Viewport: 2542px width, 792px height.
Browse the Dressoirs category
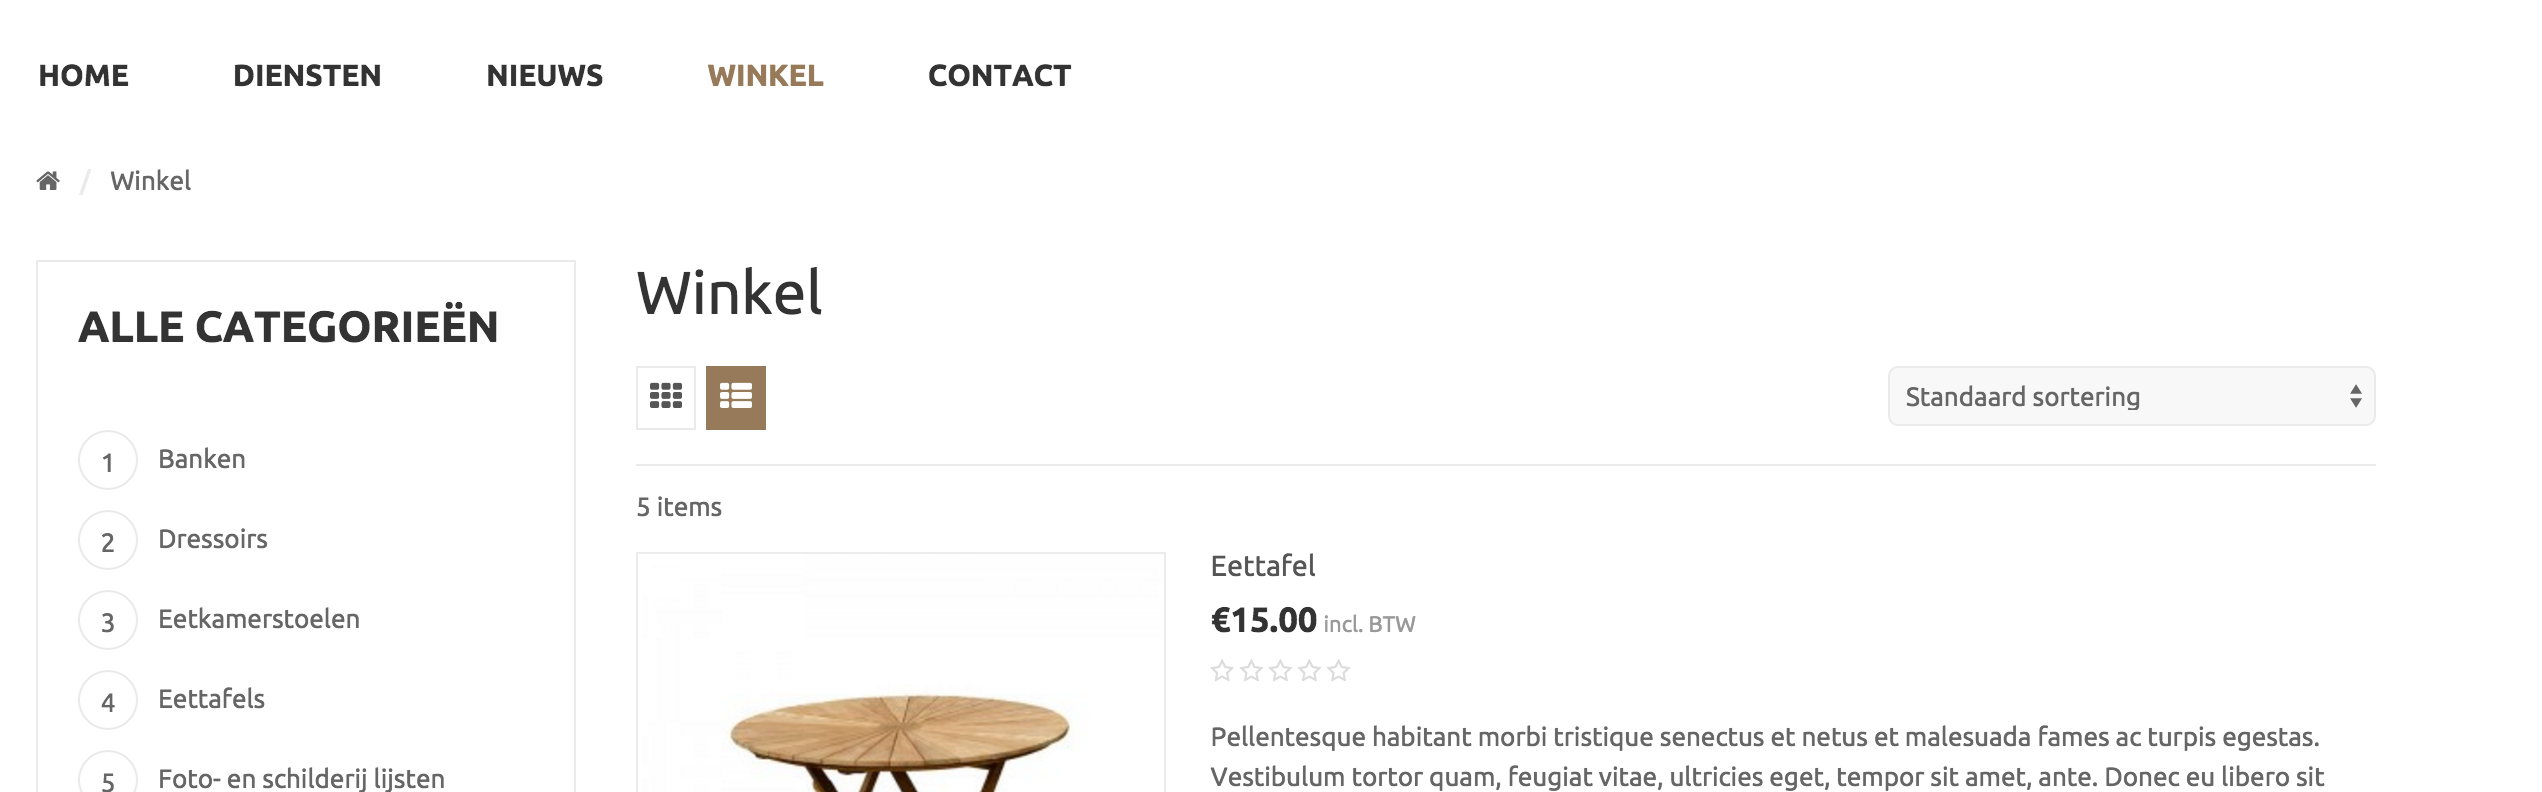(x=213, y=539)
